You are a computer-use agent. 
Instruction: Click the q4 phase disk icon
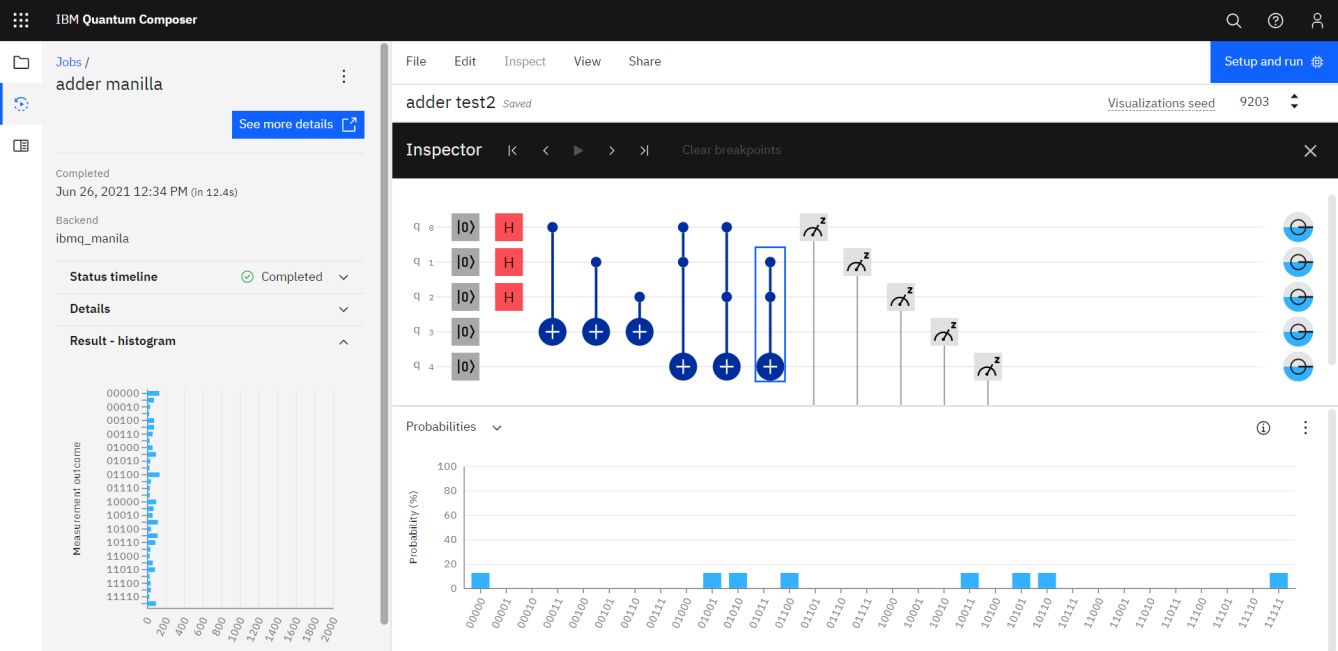click(x=1297, y=367)
